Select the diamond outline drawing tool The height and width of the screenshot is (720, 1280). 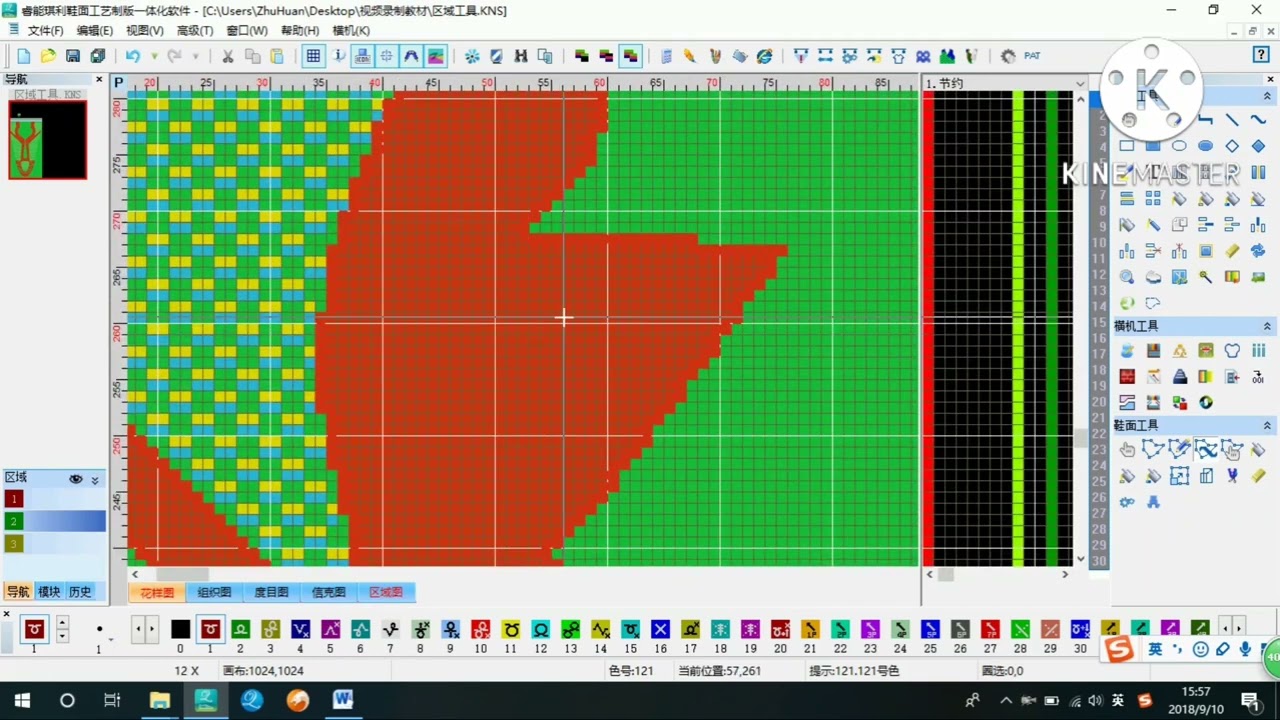coord(1232,146)
